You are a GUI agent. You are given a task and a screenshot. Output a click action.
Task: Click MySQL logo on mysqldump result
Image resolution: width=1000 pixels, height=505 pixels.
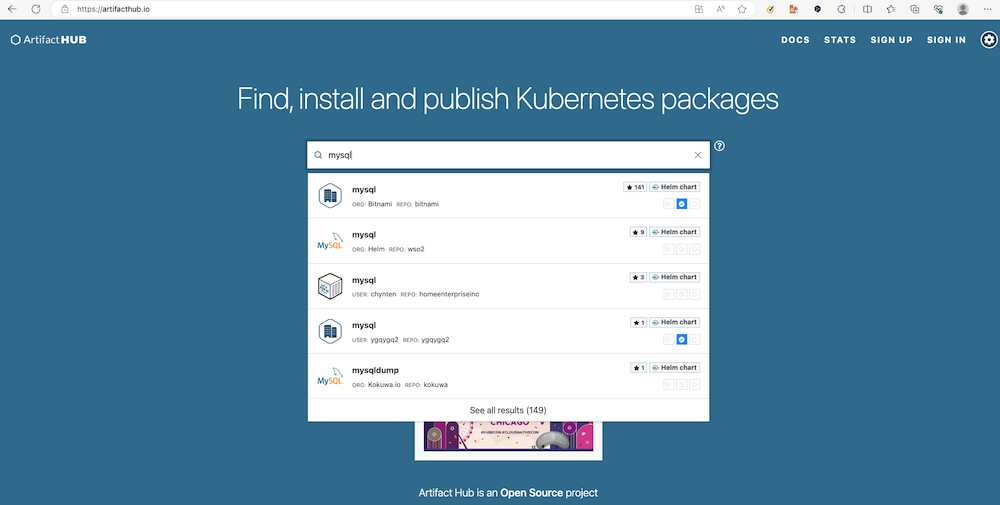(x=330, y=377)
